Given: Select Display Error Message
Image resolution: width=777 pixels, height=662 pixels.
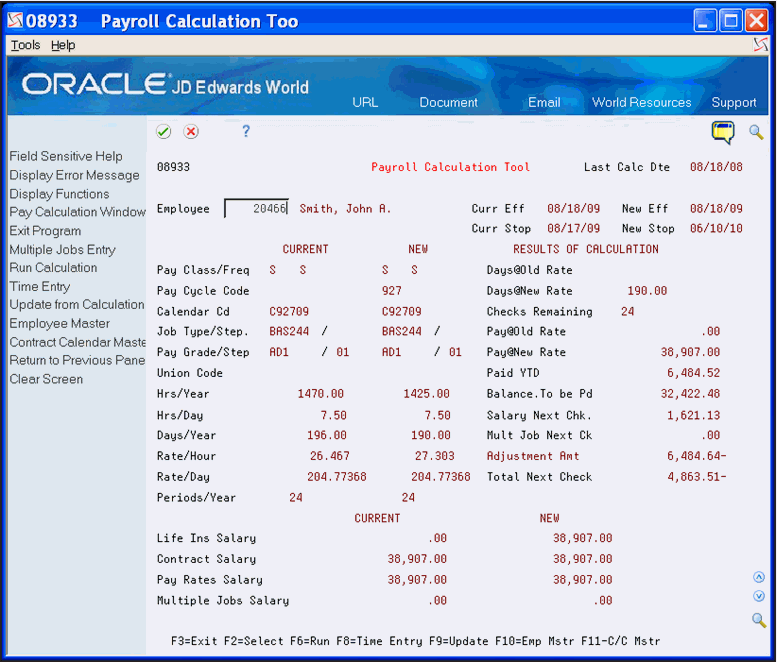Looking at the screenshot, I should [x=74, y=175].
